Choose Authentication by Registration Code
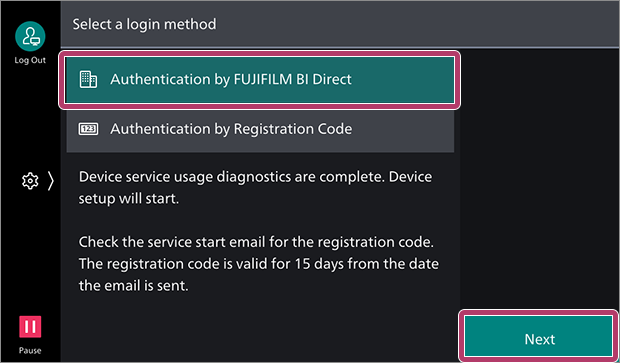Viewport: 620px width, 363px height. coord(260,131)
